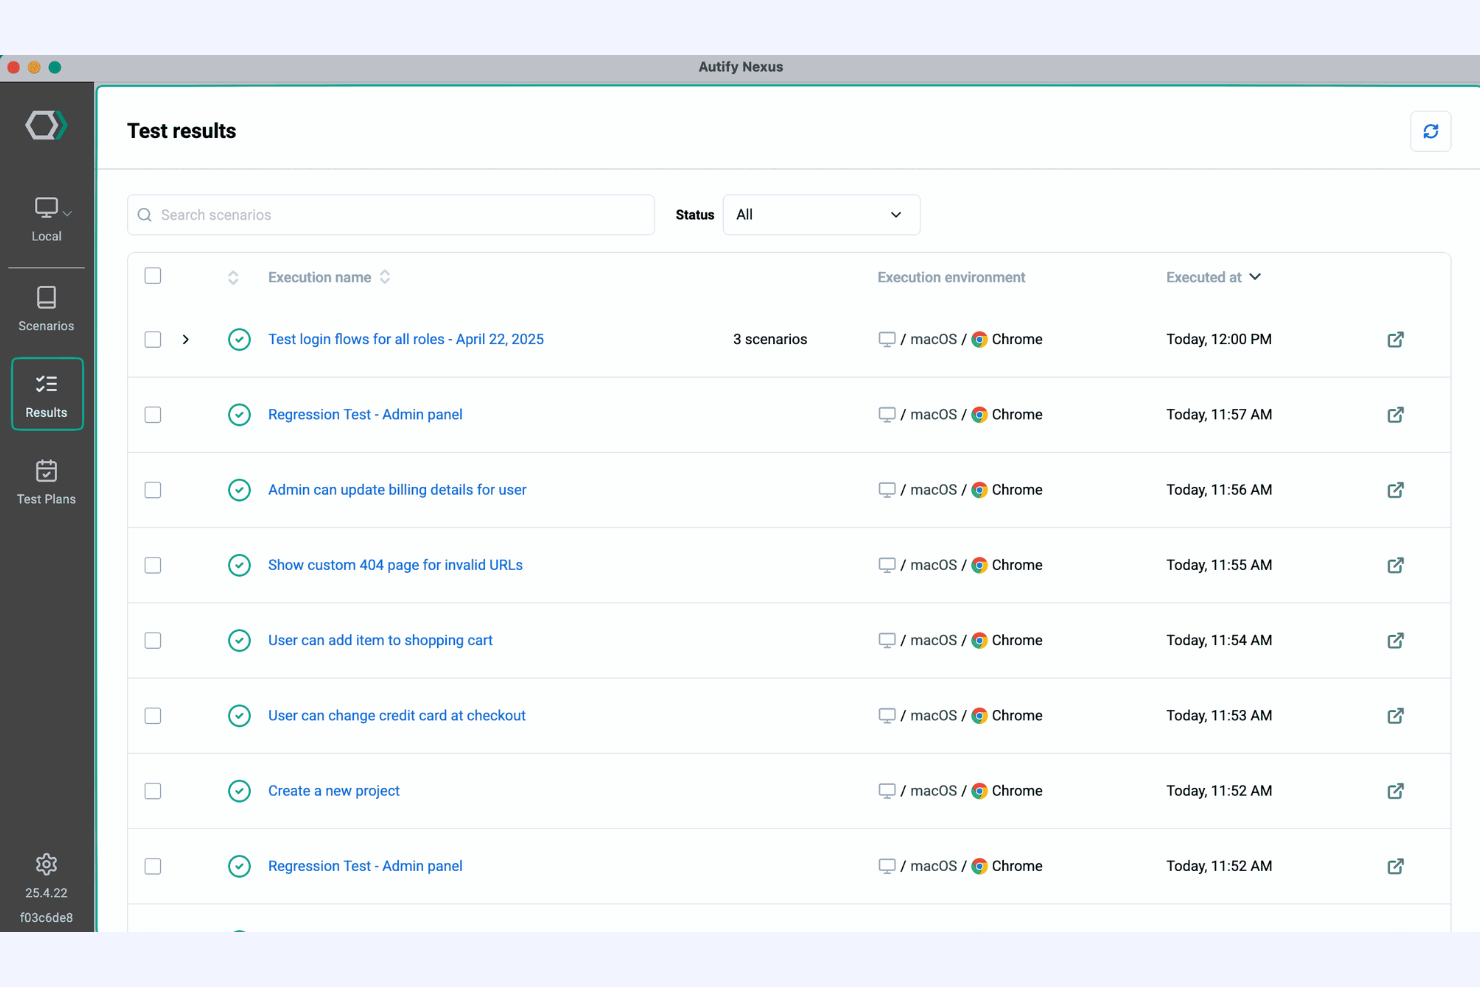
Task: Open the Status filter dropdown
Action: click(x=821, y=214)
